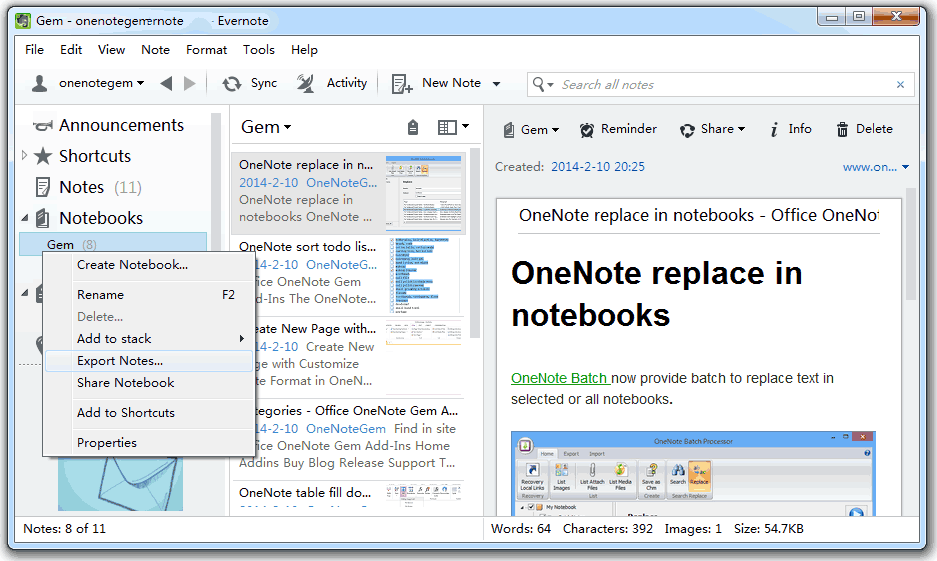
Task: Click the note list vertical scrollbar
Action: click(x=476, y=243)
